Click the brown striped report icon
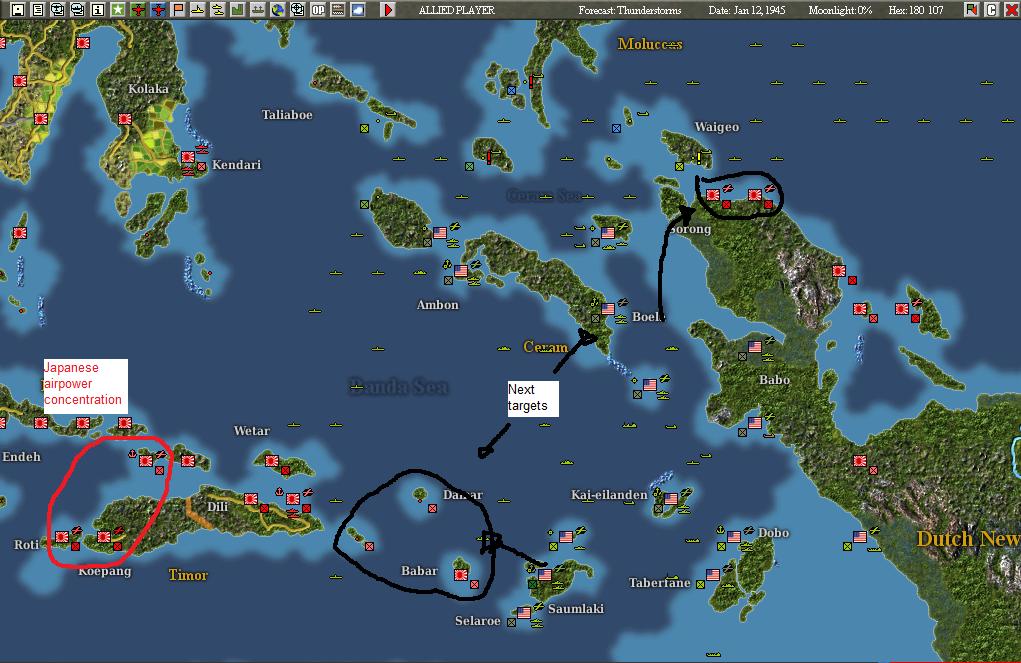Screen dimensions: 1021x663 pyautogui.click(x=337, y=9)
